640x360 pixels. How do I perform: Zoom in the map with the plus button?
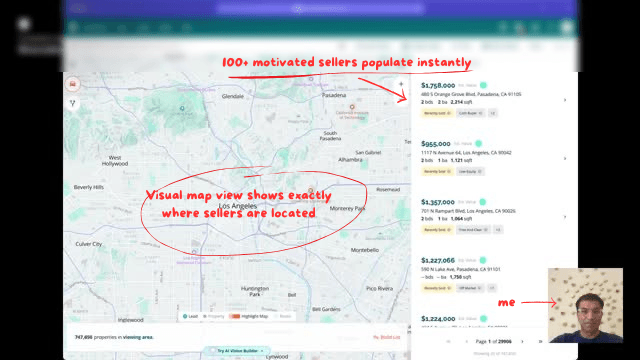[x=401, y=84]
